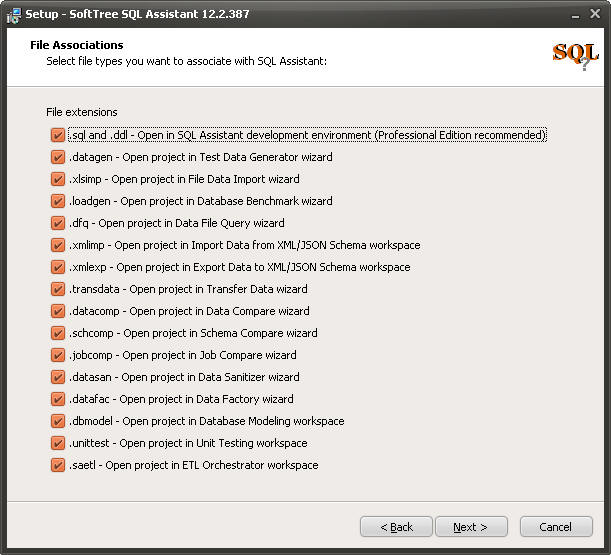This screenshot has width=611, height=555.
Task: Click '.datagen - Open project in Test Data Generator' text
Action: tap(201, 157)
